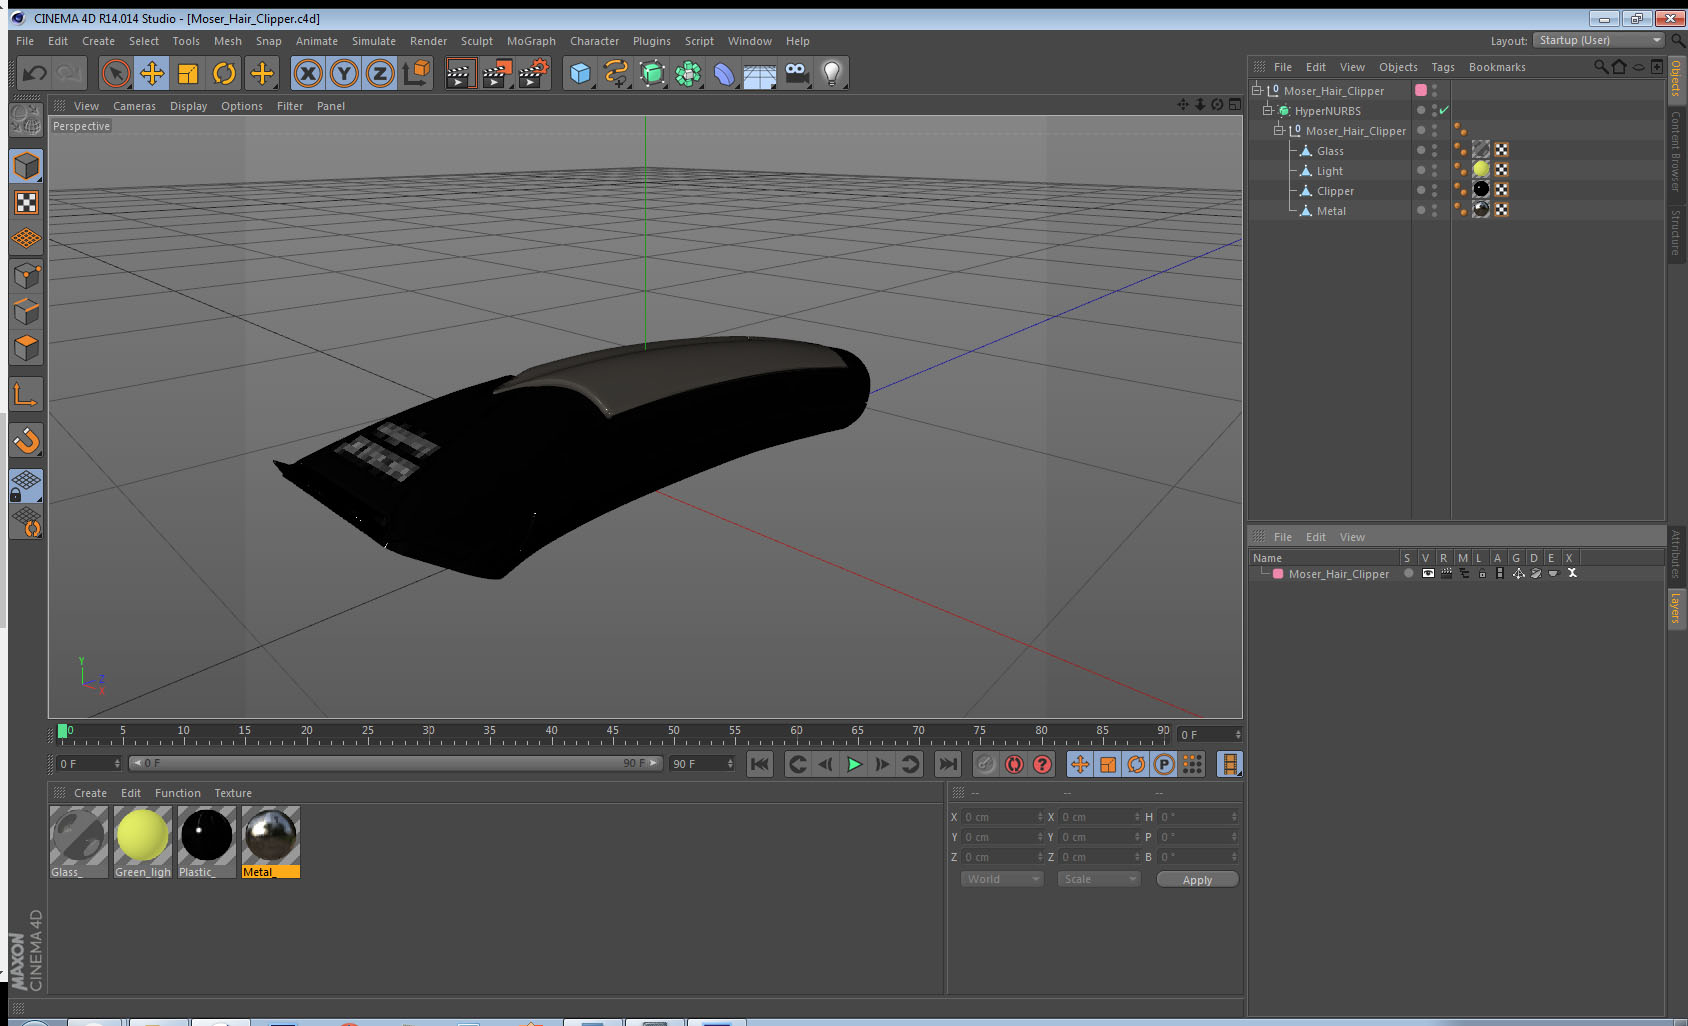The image size is (1688, 1026).
Task: Open the HyperNURBS generator icon
Action: point(652,73)
